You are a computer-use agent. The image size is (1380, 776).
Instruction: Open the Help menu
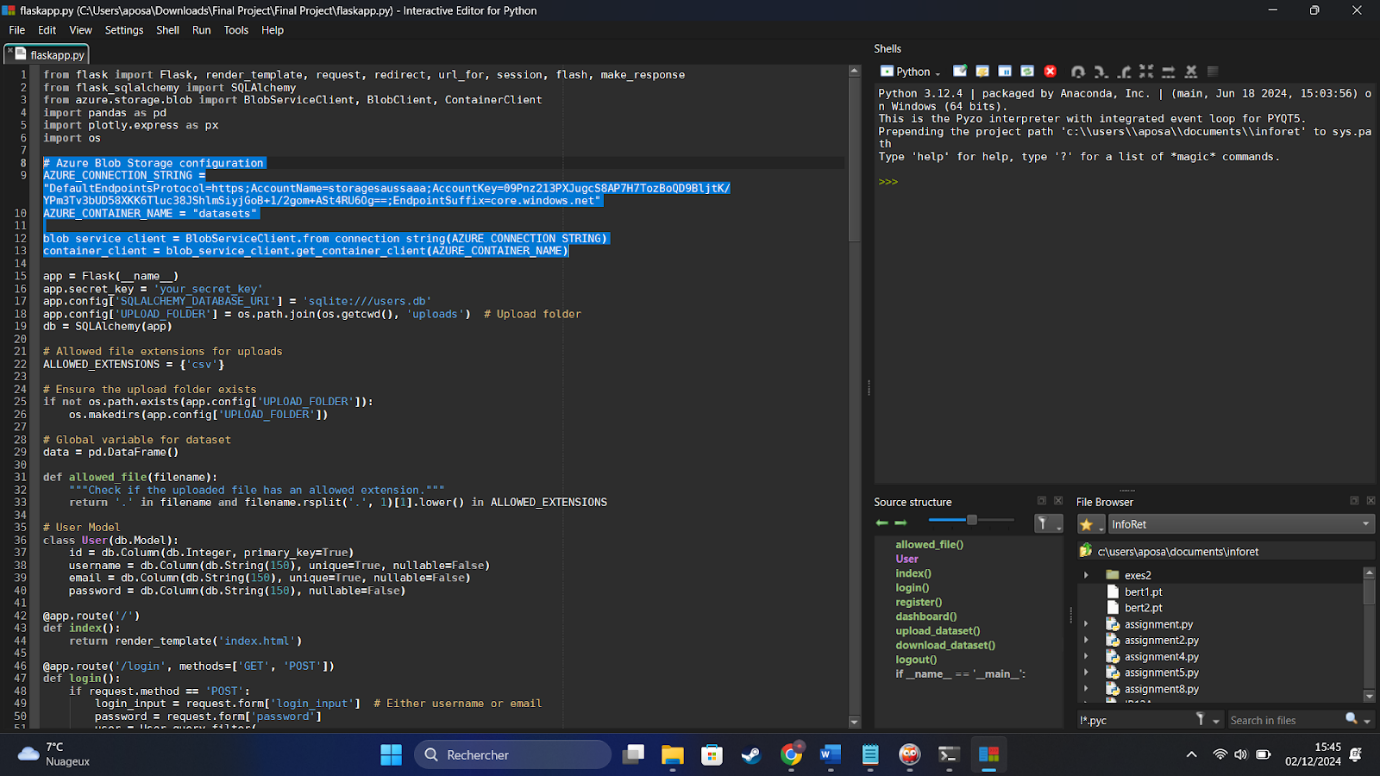tap(272, 30)
